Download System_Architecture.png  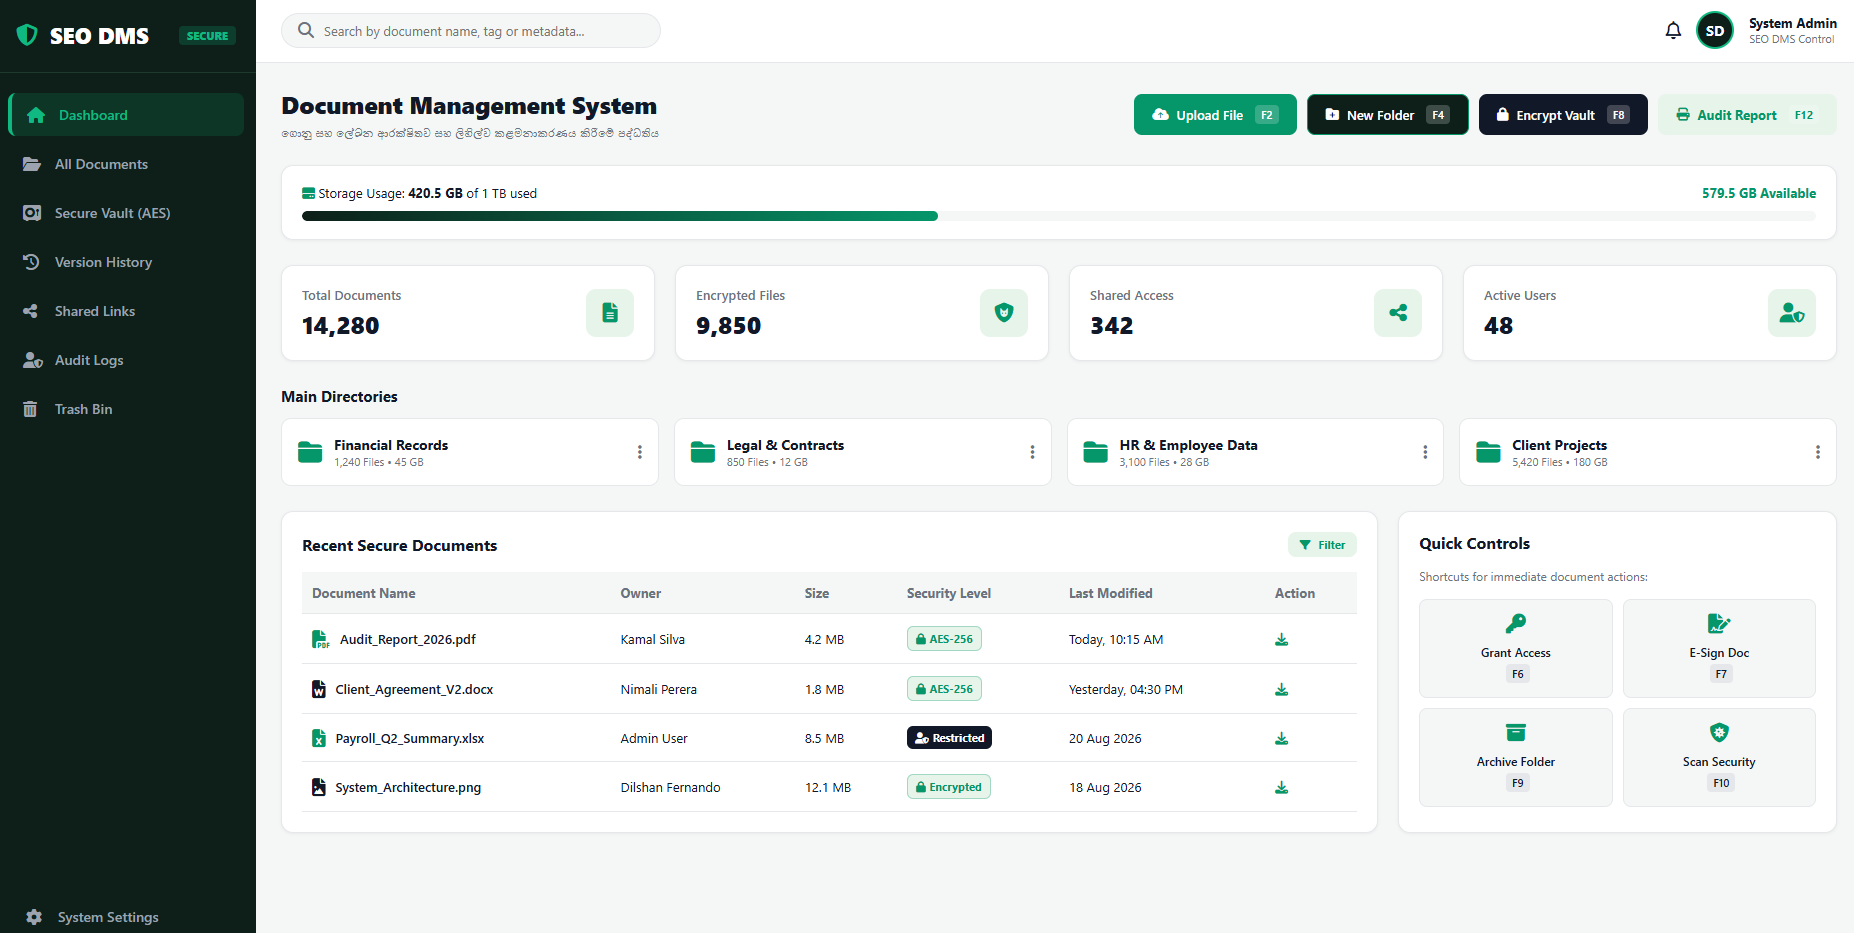point(1281,787)
